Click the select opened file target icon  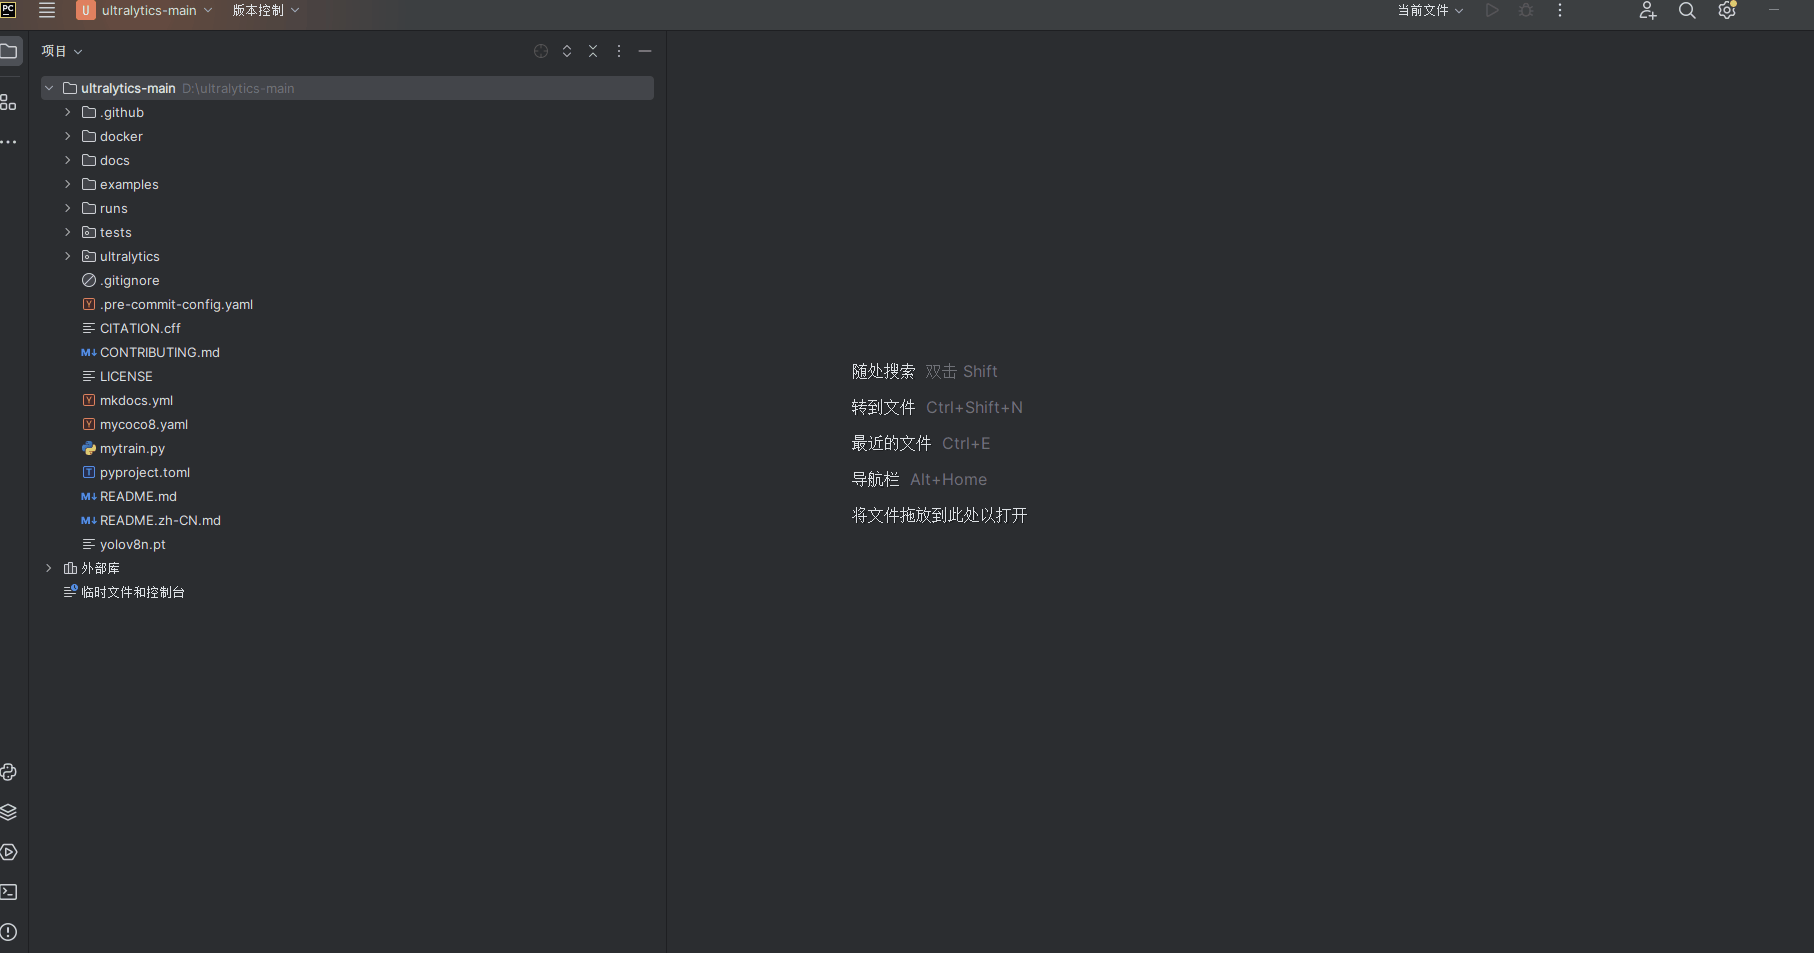point(541,51)
